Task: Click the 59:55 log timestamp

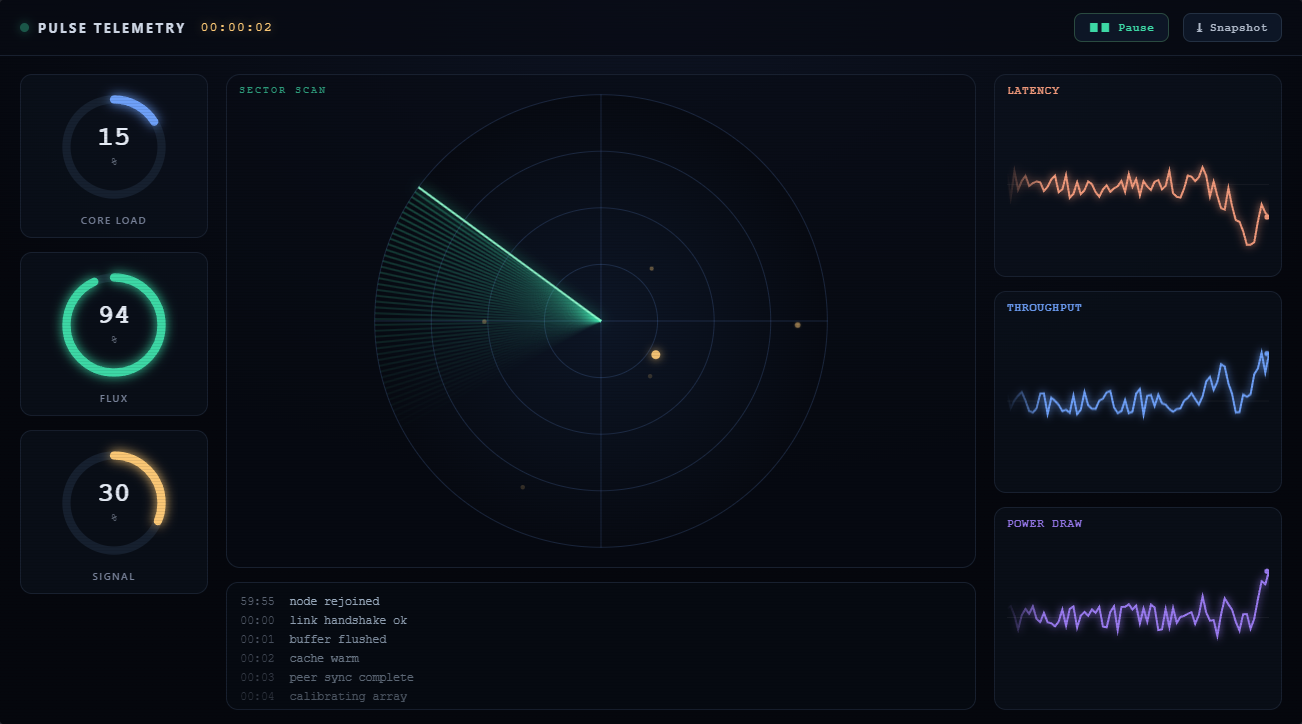Action: coord(257,602)
